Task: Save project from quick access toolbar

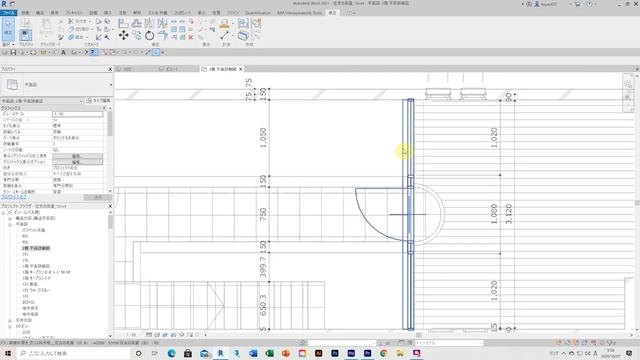Action: coord(13,52)
